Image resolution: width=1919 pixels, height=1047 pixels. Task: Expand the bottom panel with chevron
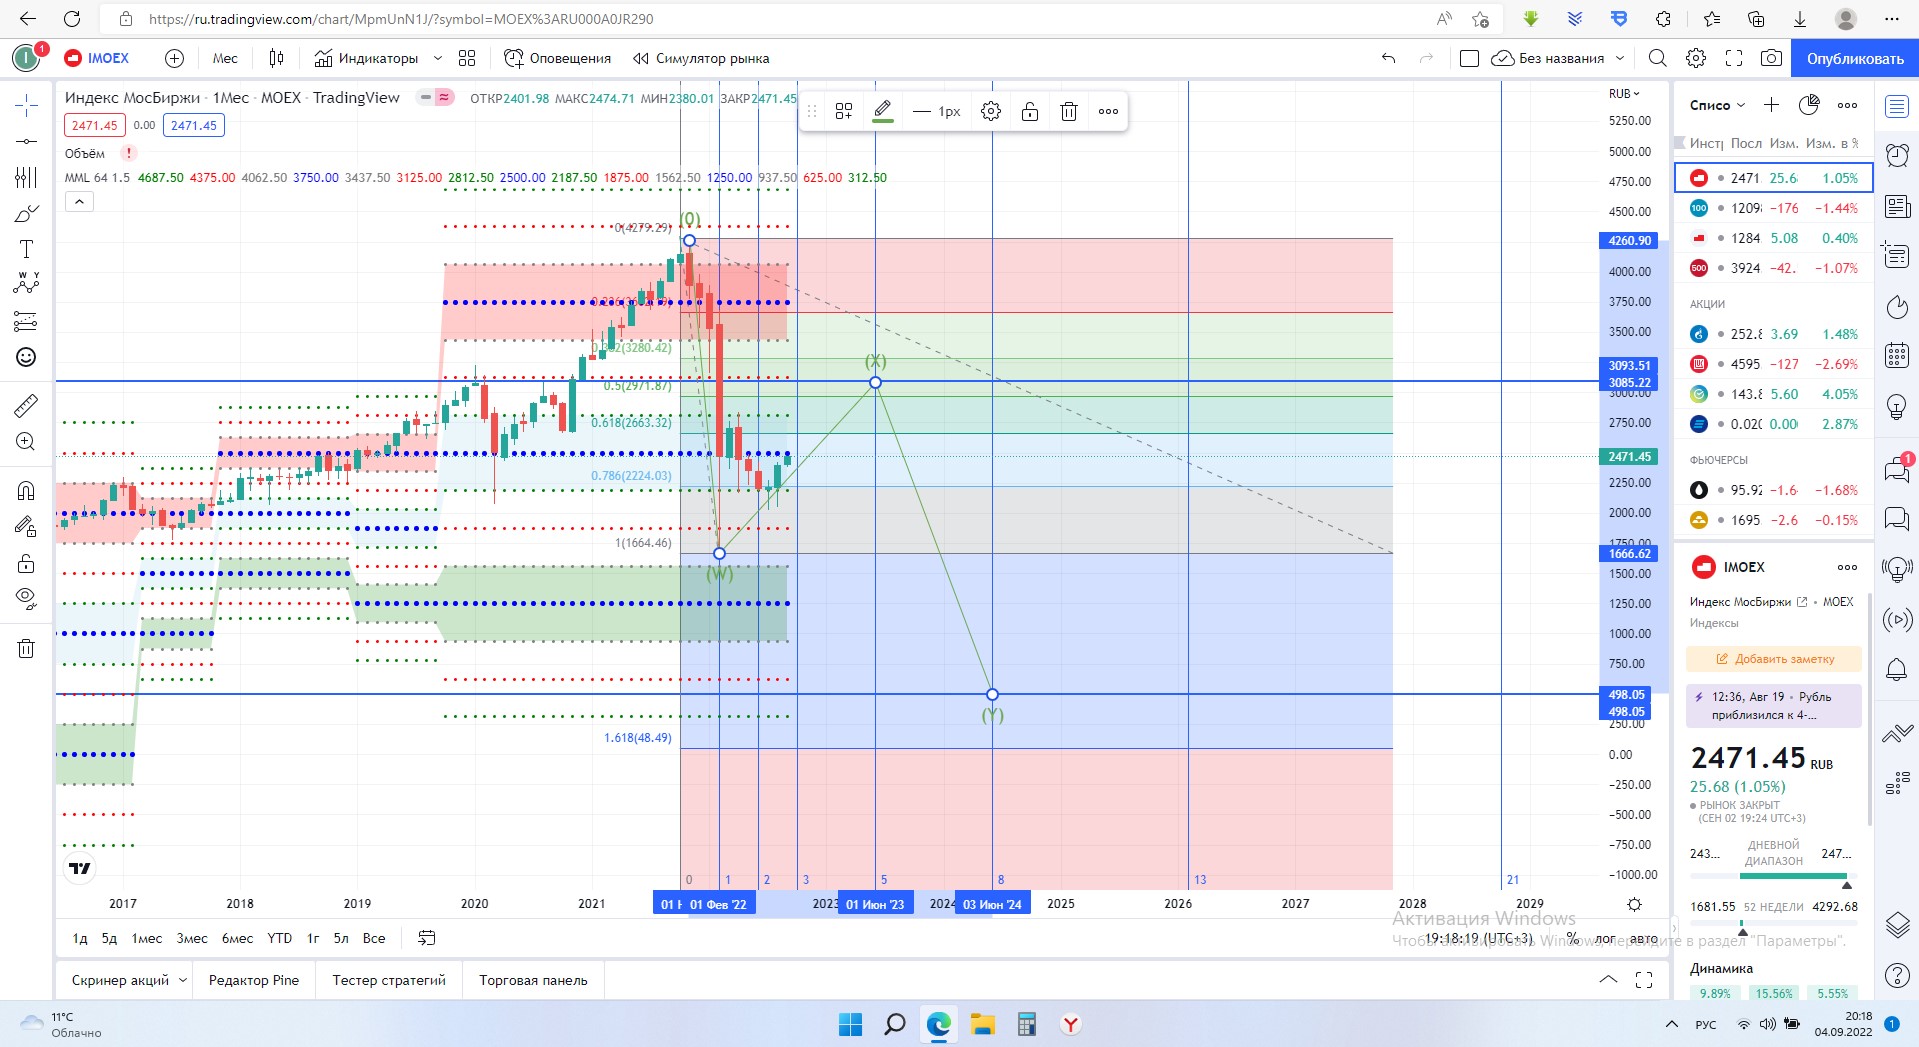pyautogui.click(x=1608, y=980)
